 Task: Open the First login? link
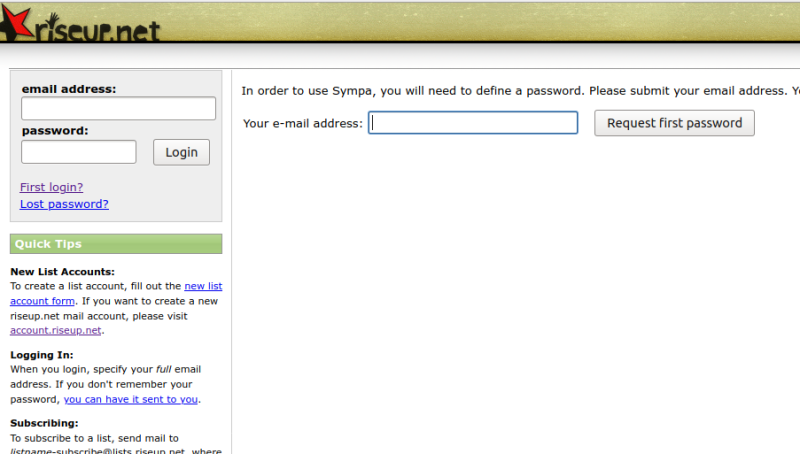51,187
